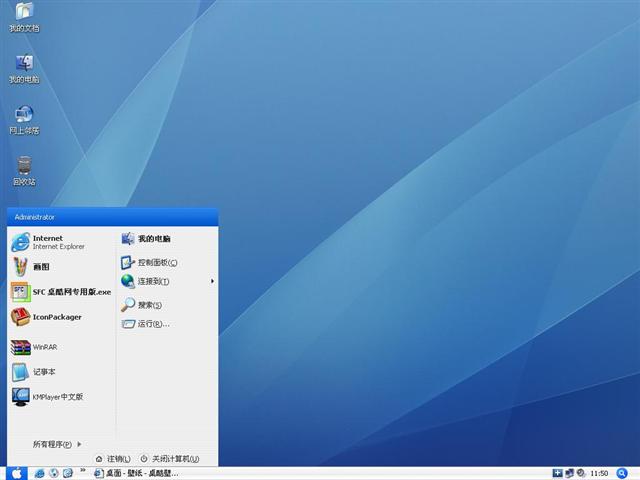The height and width of the screenshot is (480, 640).
Task: Open 网上邻居 desktop icon
Action: (x=24, y=118)
